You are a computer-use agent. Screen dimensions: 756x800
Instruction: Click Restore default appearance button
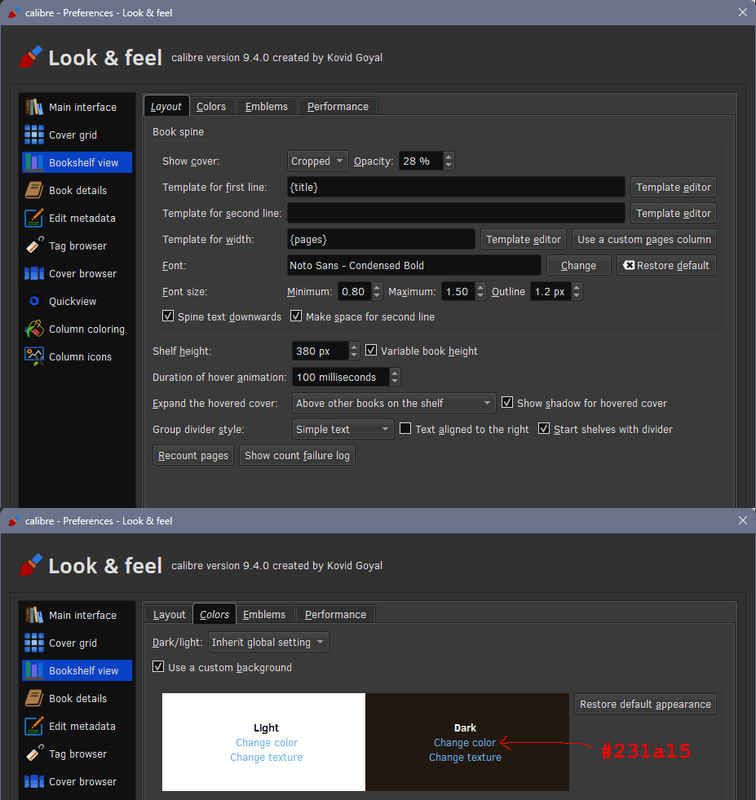pyautogui.click(x=645, y=704)
